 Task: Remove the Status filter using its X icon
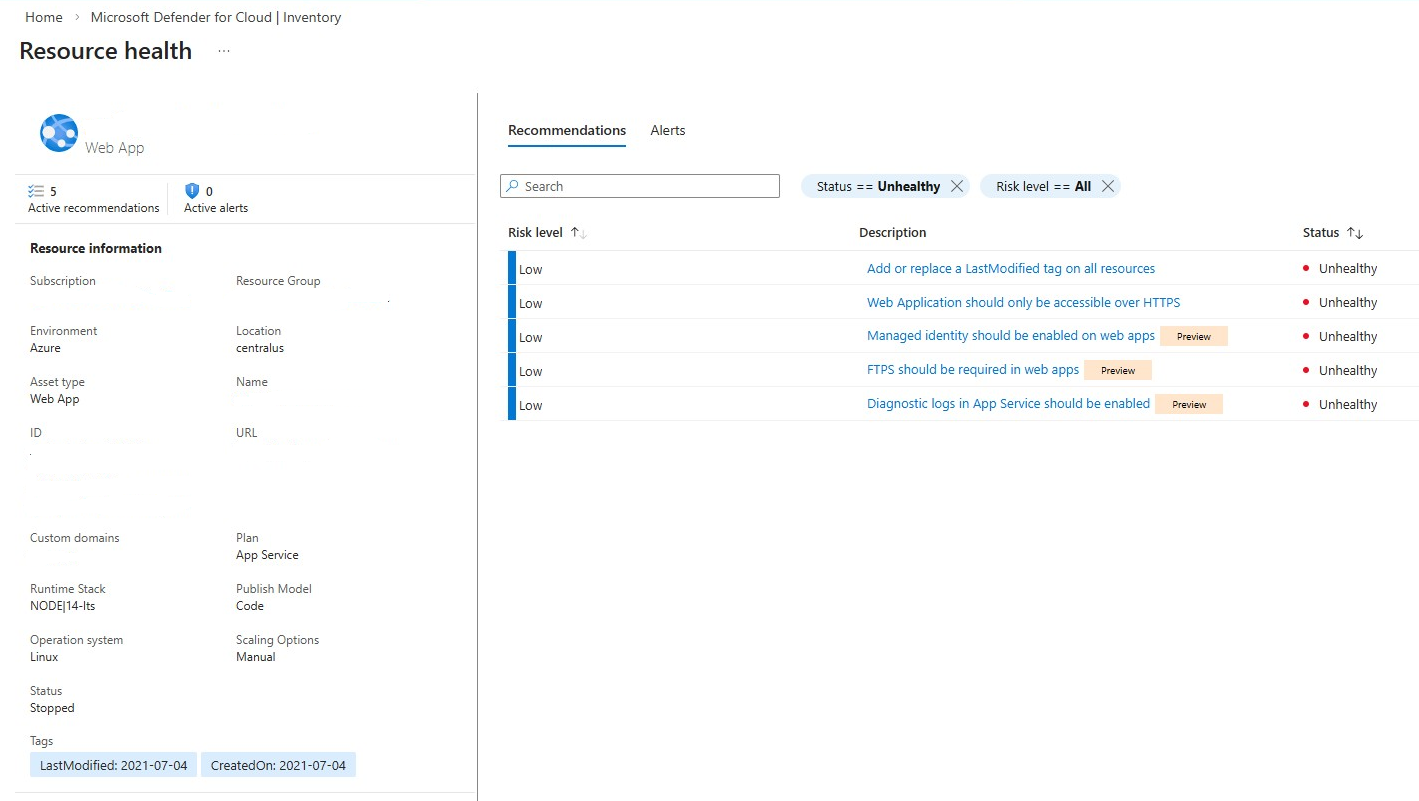(956, 186)
